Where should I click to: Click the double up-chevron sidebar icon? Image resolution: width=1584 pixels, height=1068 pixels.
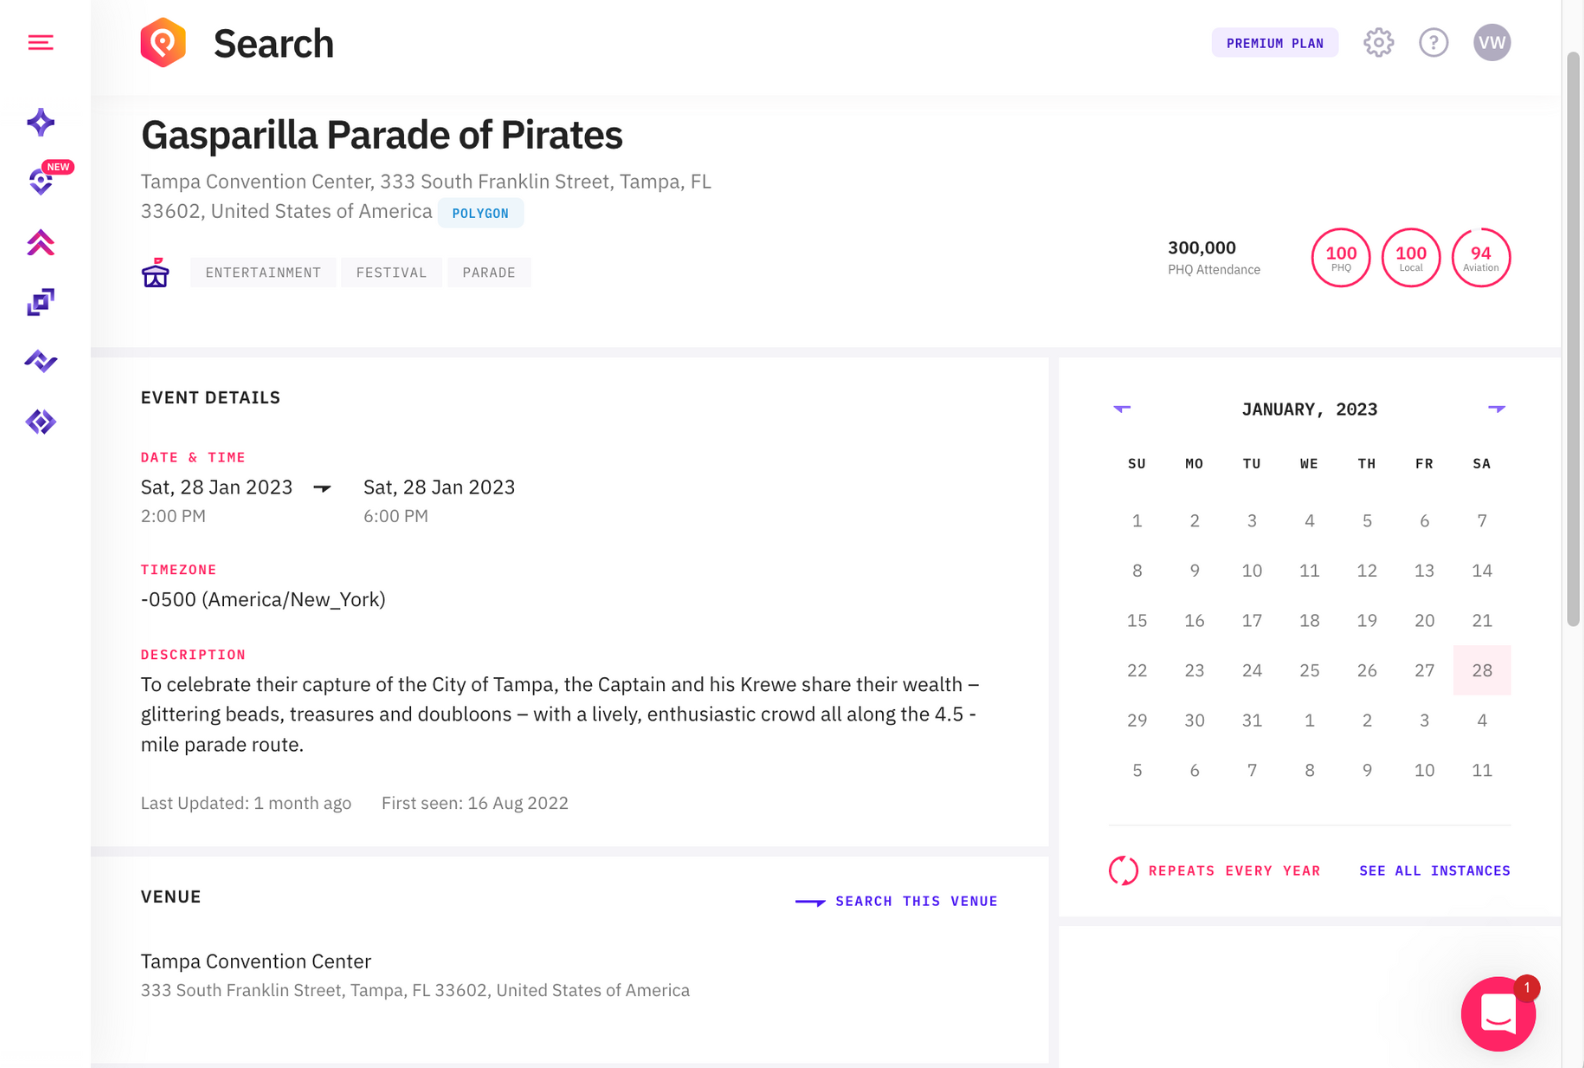click(40, 242)
